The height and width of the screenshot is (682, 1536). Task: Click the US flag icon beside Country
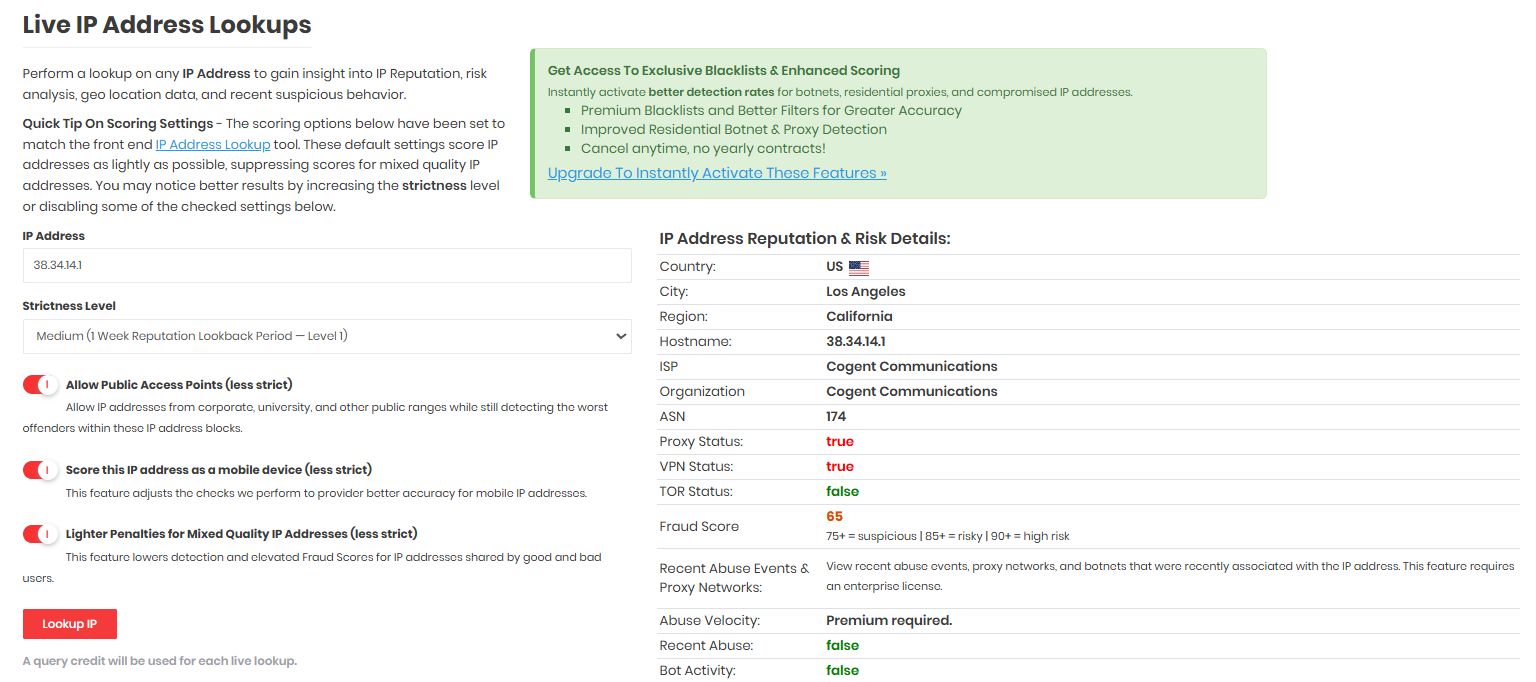pos(858,268)
